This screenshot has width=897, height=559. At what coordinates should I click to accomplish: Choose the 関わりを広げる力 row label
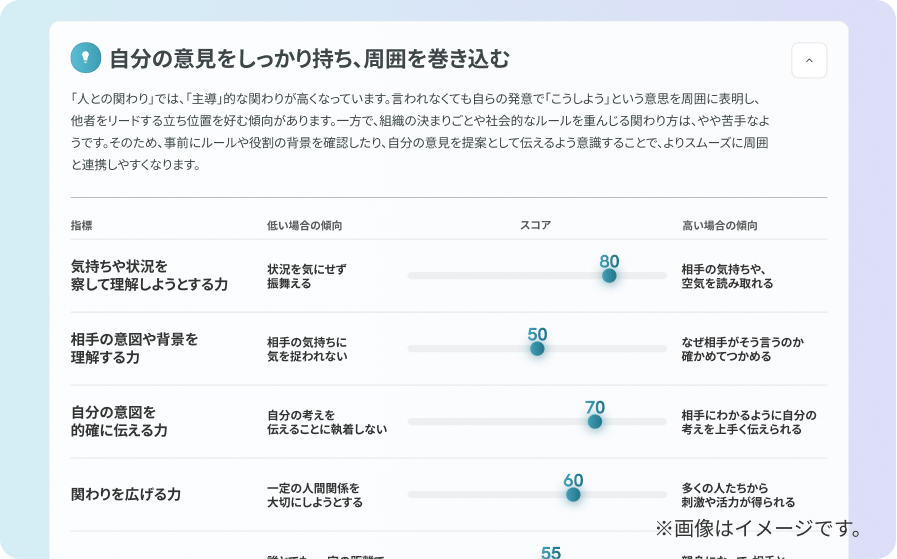pos(126,494)
